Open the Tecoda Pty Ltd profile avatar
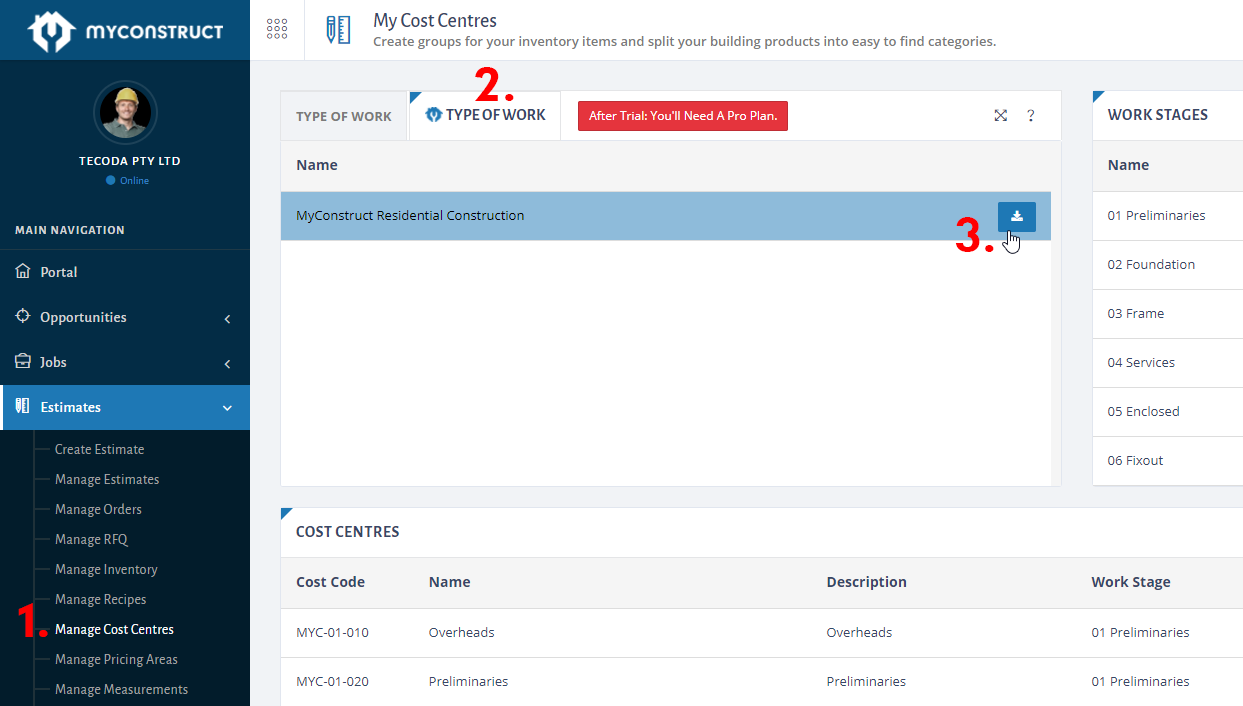 click(x=125, y=112)
